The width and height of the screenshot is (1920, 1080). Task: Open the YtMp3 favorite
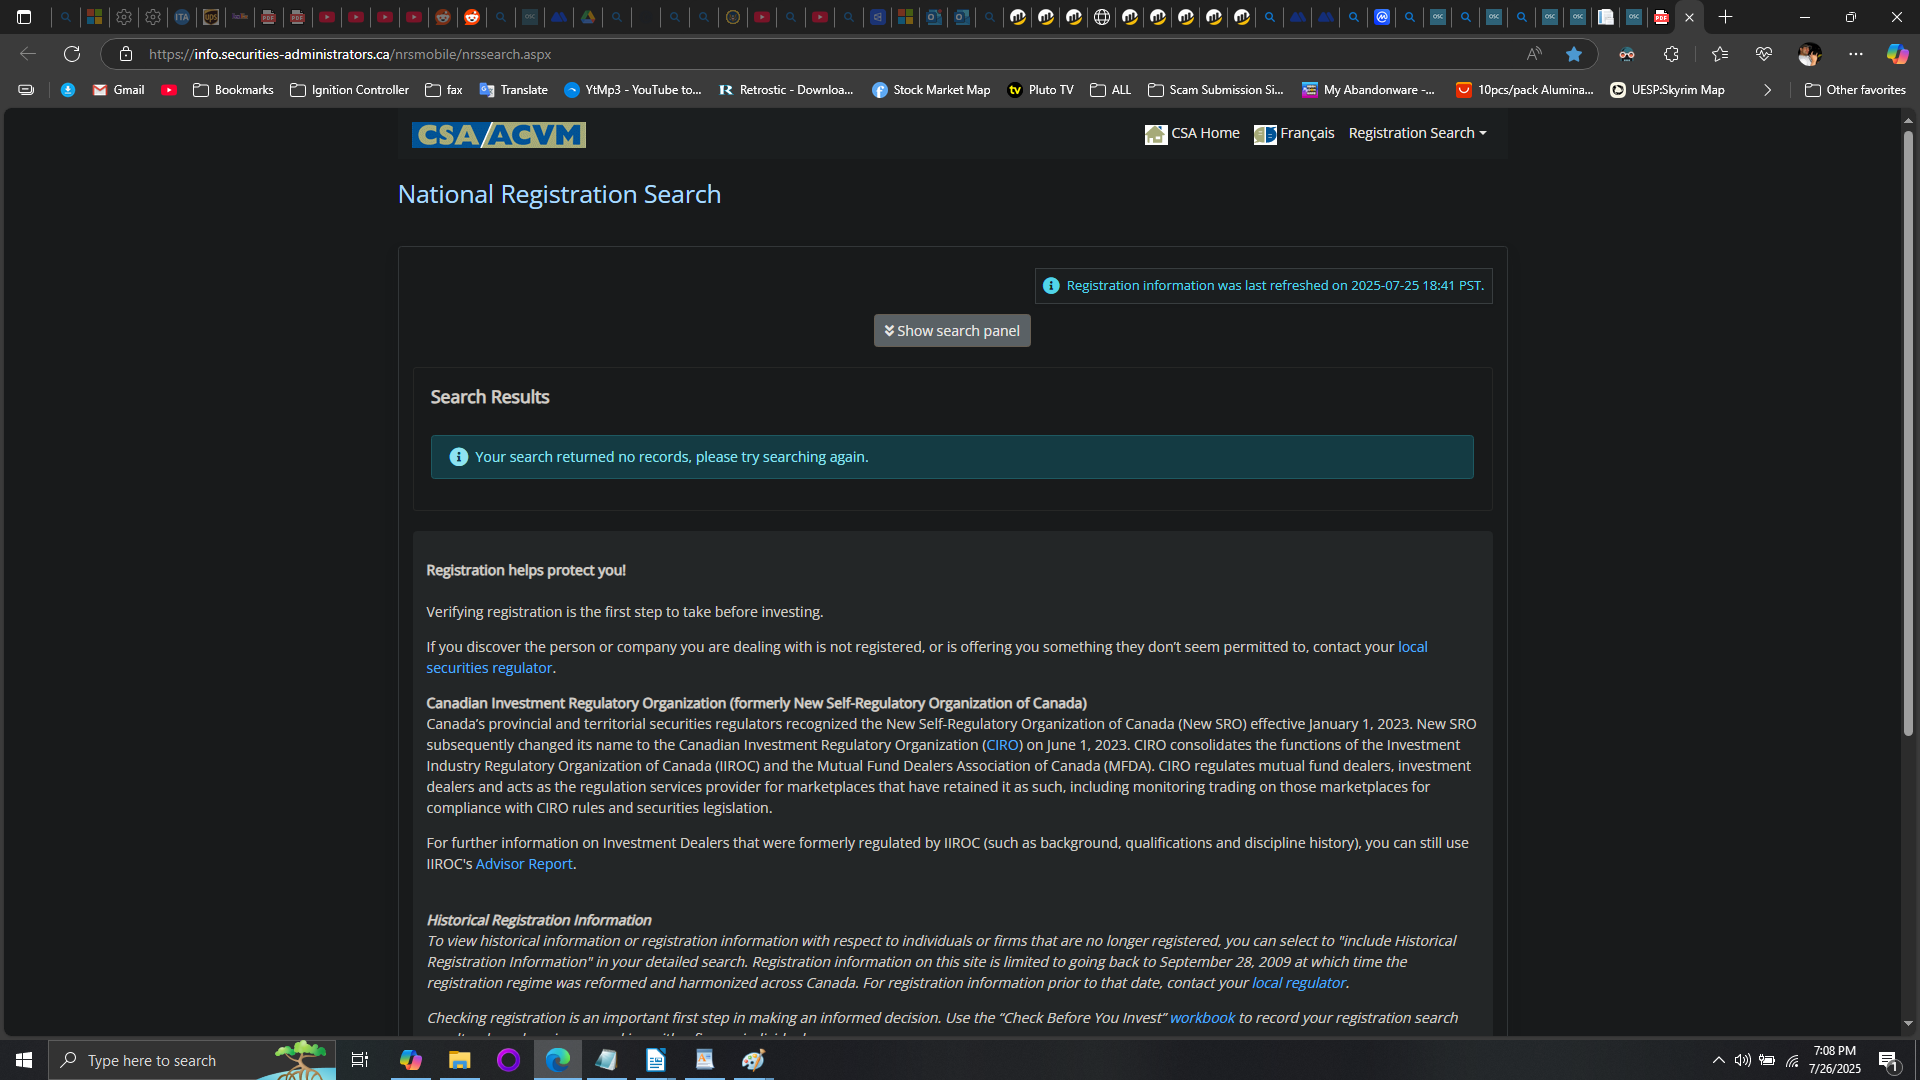click(x=633, y=90)
